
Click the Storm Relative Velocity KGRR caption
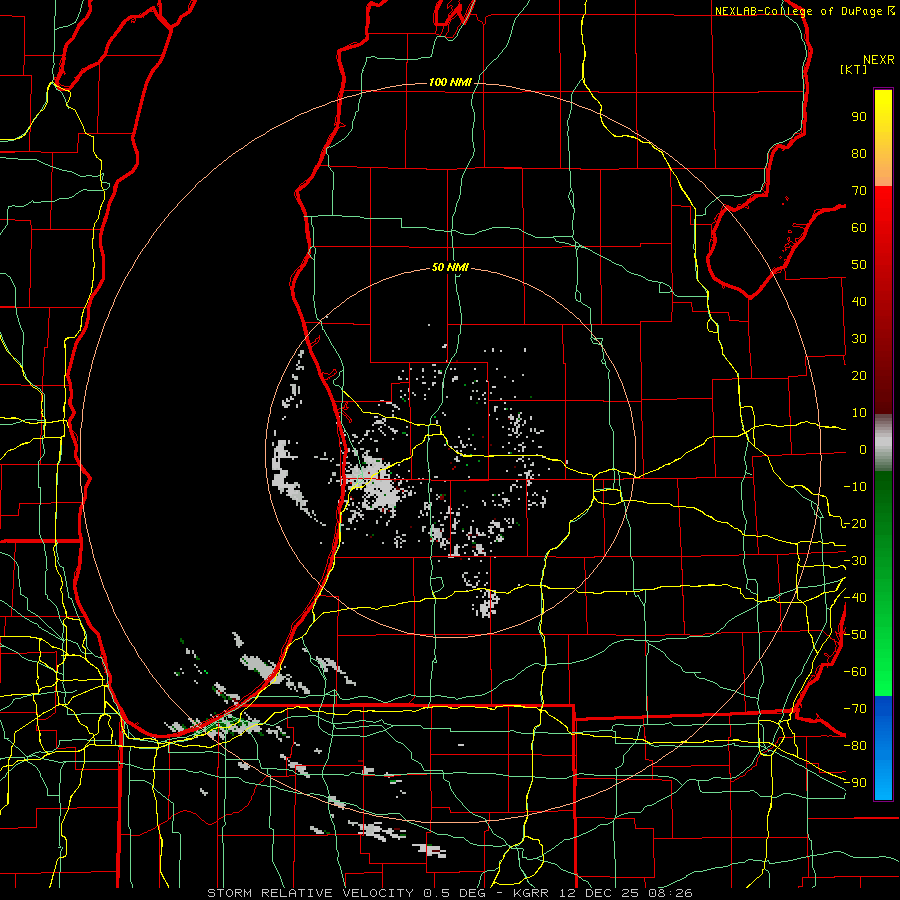[x=450, y=893]
